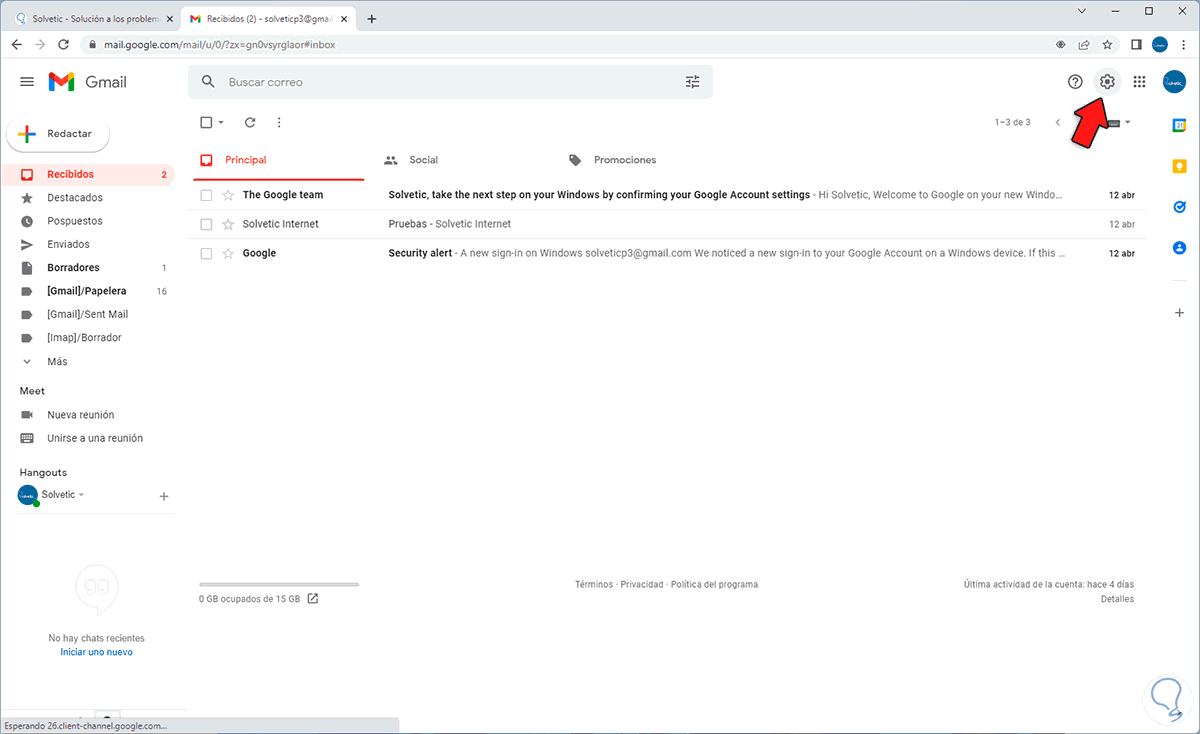Click Redactar compose button

click(x=58, y=134)
